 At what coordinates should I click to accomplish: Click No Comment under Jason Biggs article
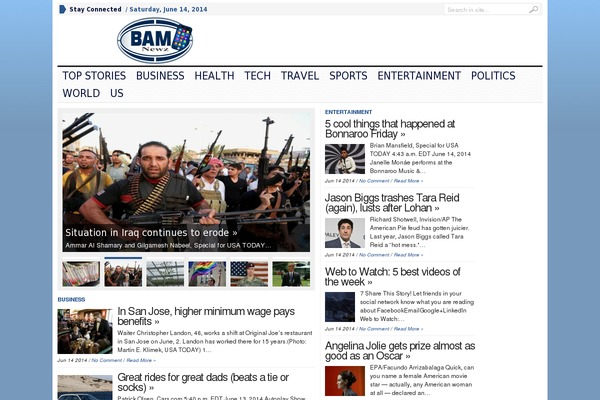coord(374,255)
